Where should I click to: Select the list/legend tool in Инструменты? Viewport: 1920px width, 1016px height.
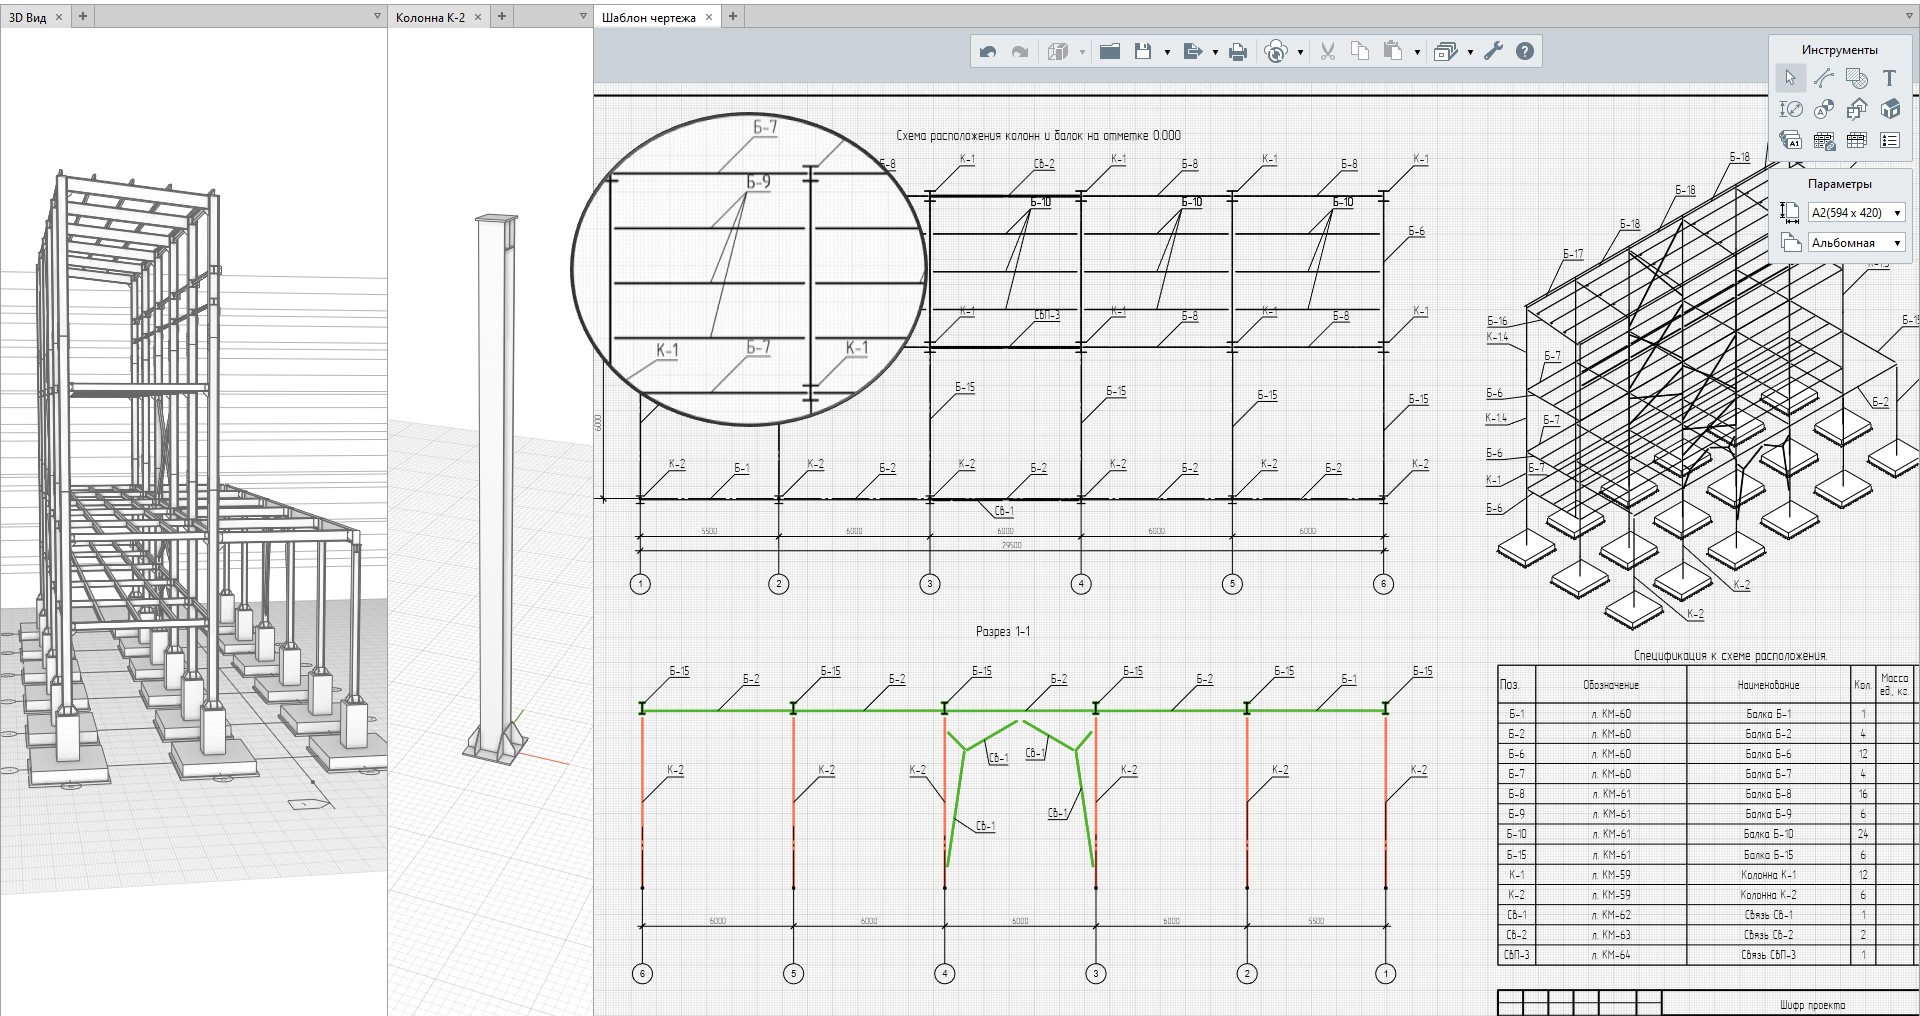[x=1890, y=140]
